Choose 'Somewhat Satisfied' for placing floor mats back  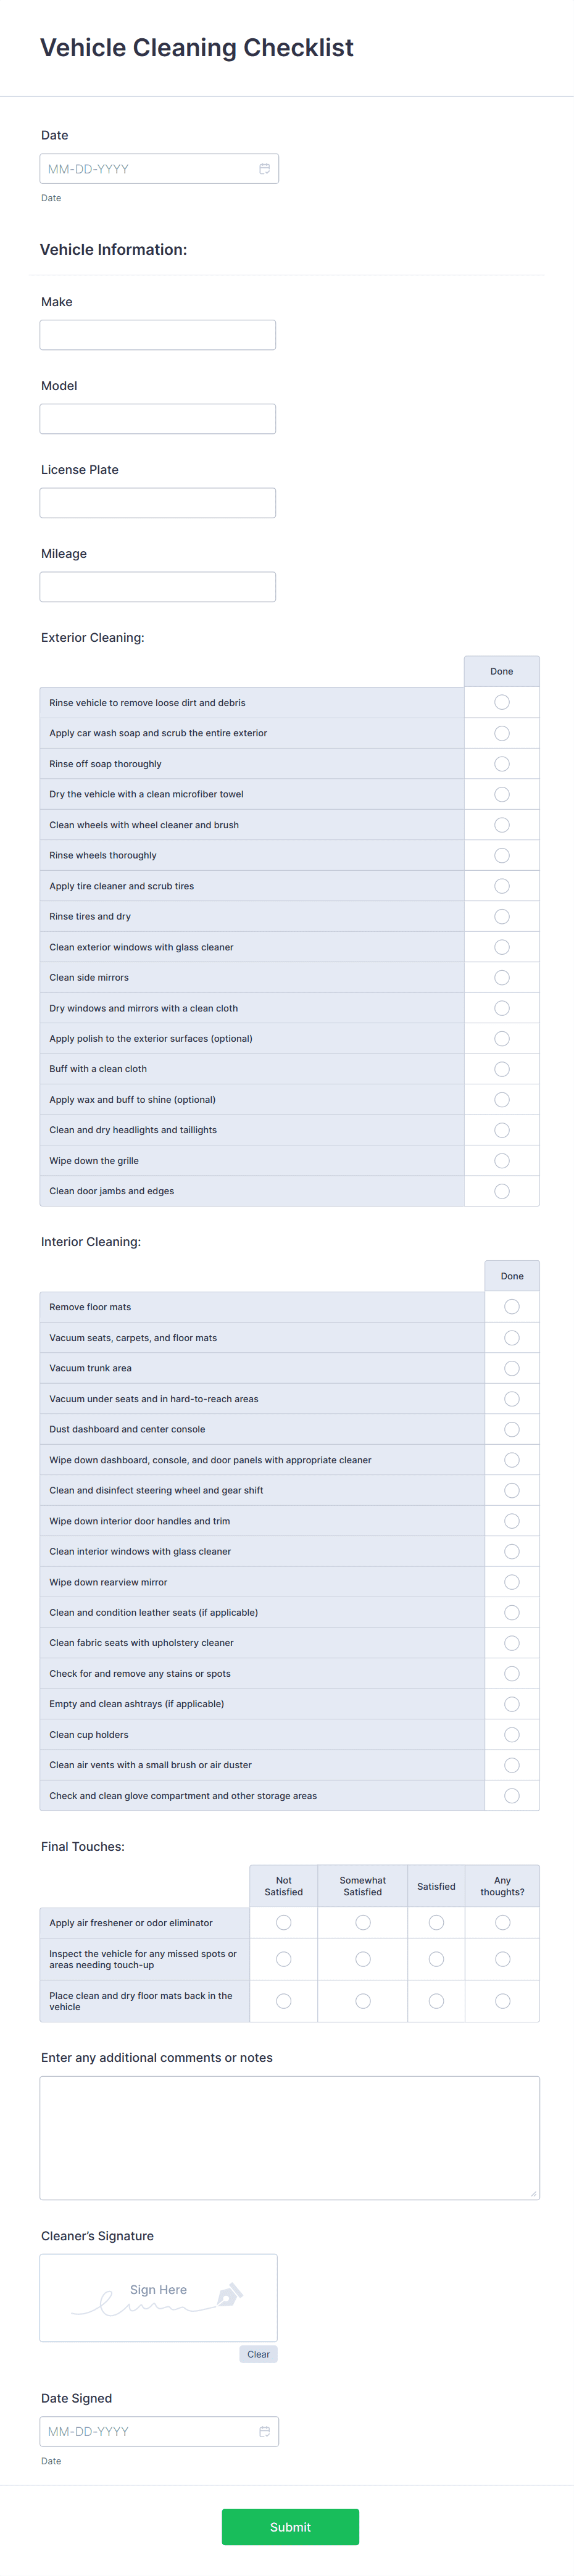(362, 2000)
